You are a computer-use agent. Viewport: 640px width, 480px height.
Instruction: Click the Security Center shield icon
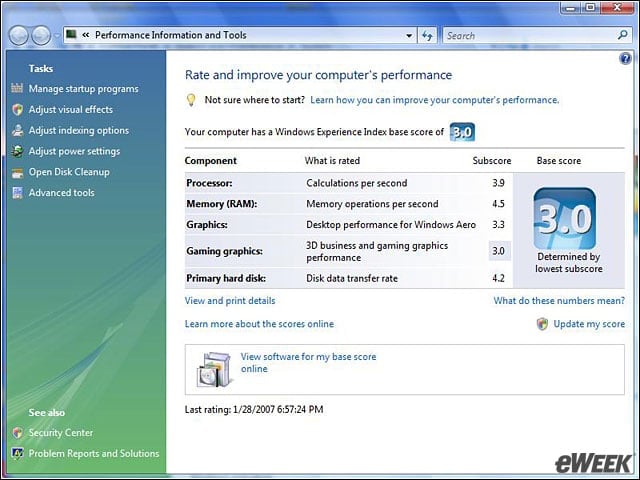(x=17, y=433)
